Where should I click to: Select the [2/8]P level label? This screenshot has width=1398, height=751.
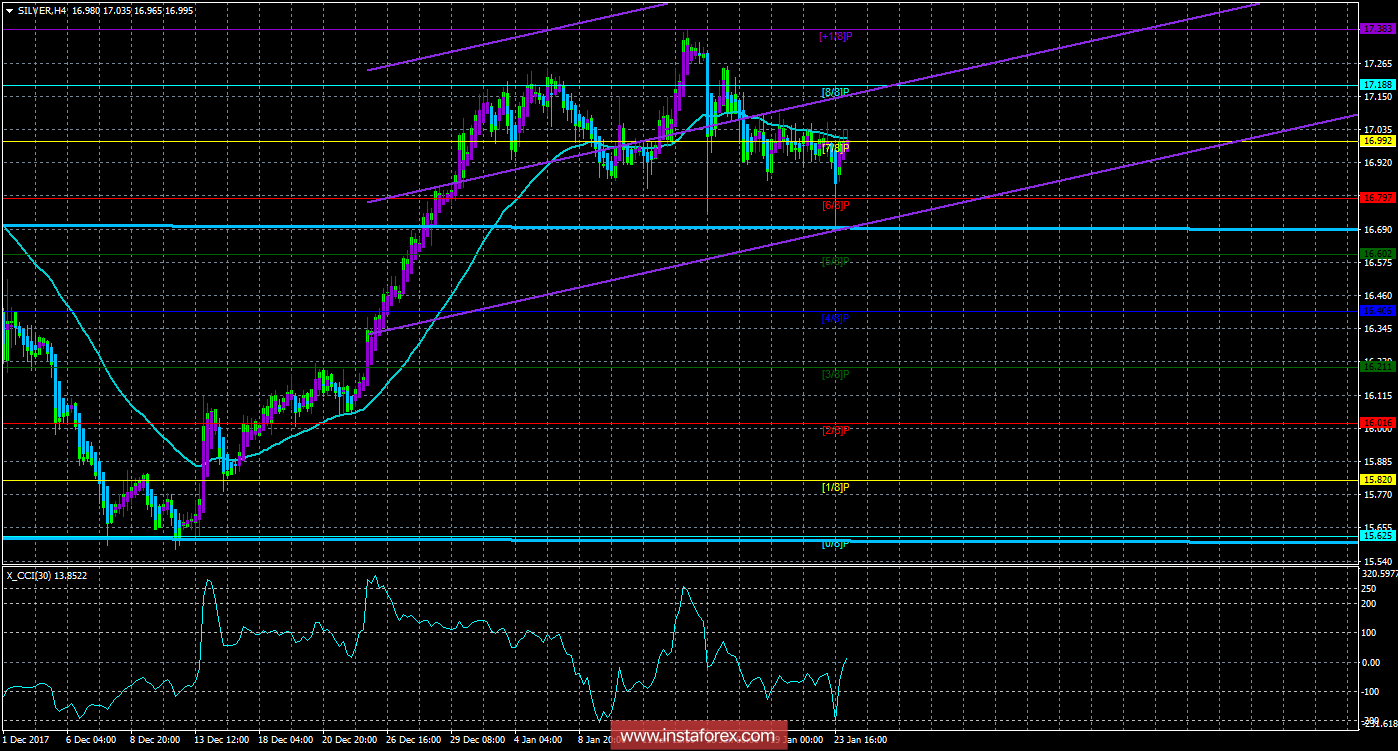tap(834, 431)
